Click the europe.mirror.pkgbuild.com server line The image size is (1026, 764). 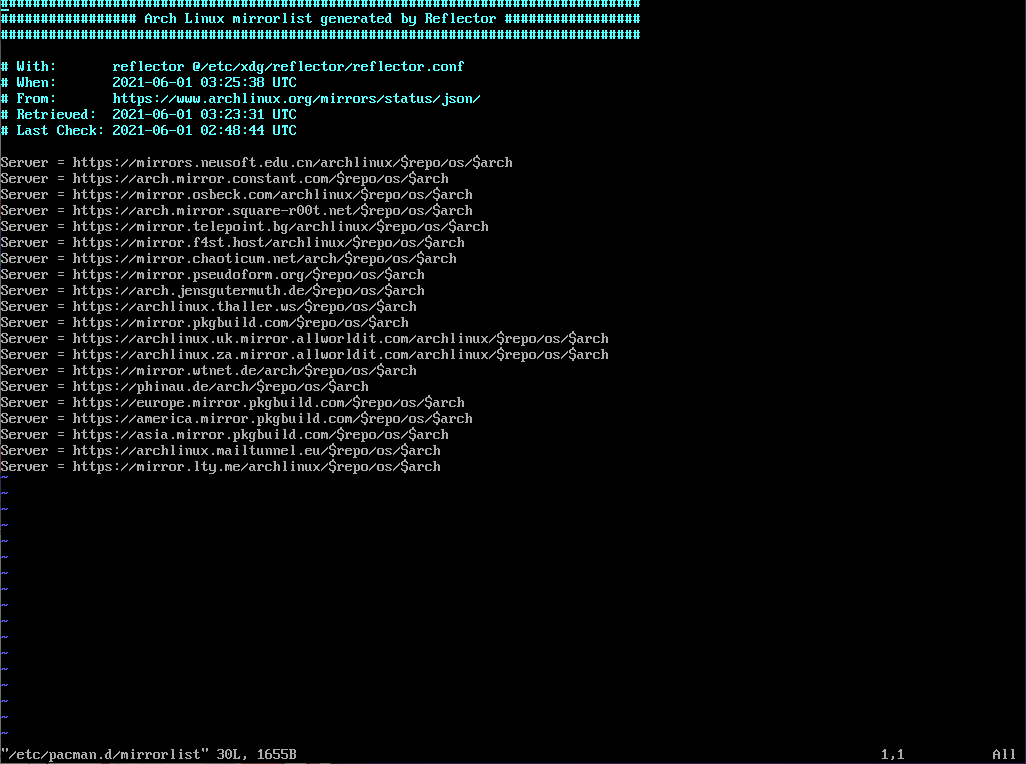click(232, 402)
